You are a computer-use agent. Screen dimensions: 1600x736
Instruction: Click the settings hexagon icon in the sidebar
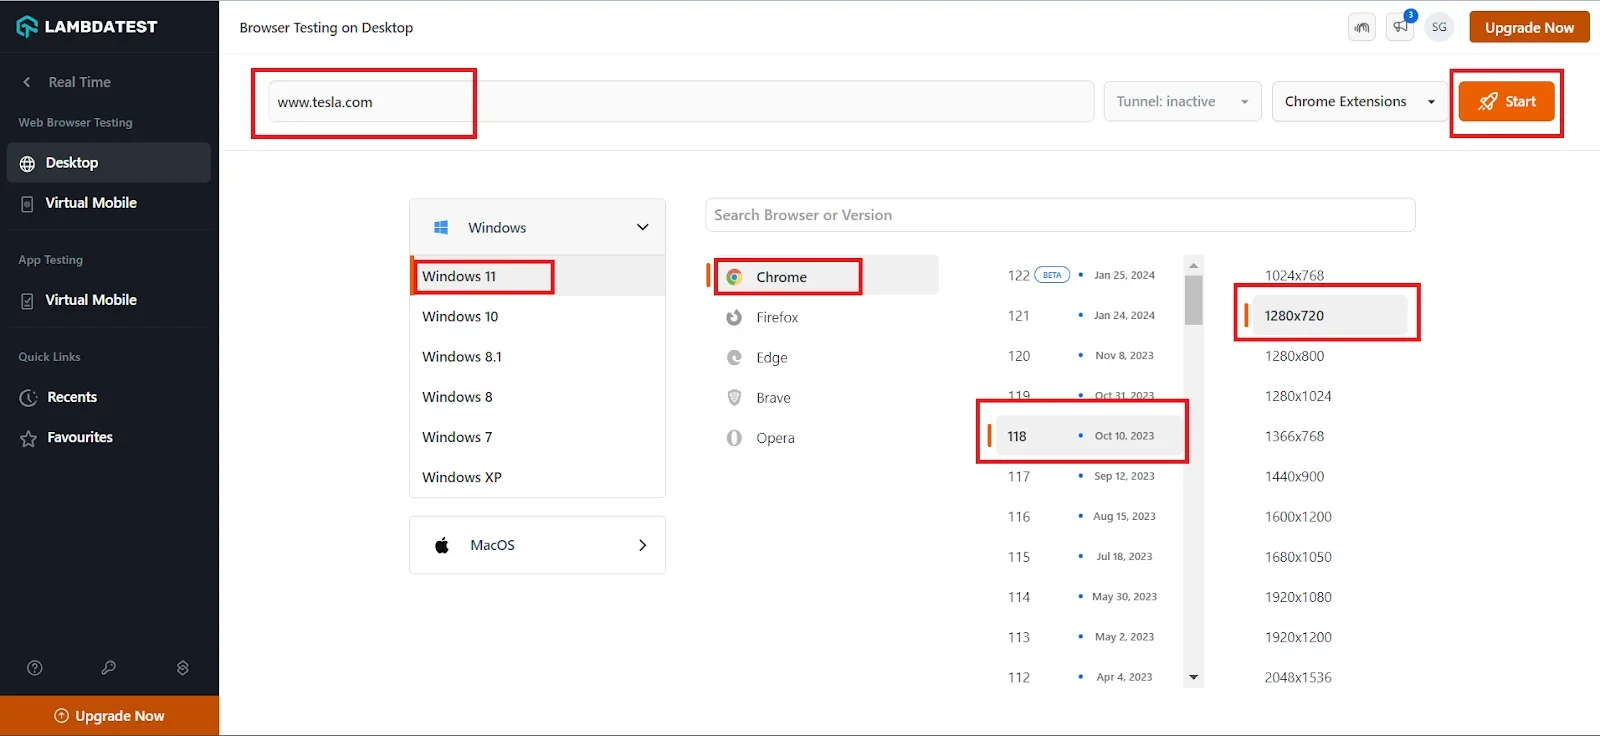coord(183,668)
